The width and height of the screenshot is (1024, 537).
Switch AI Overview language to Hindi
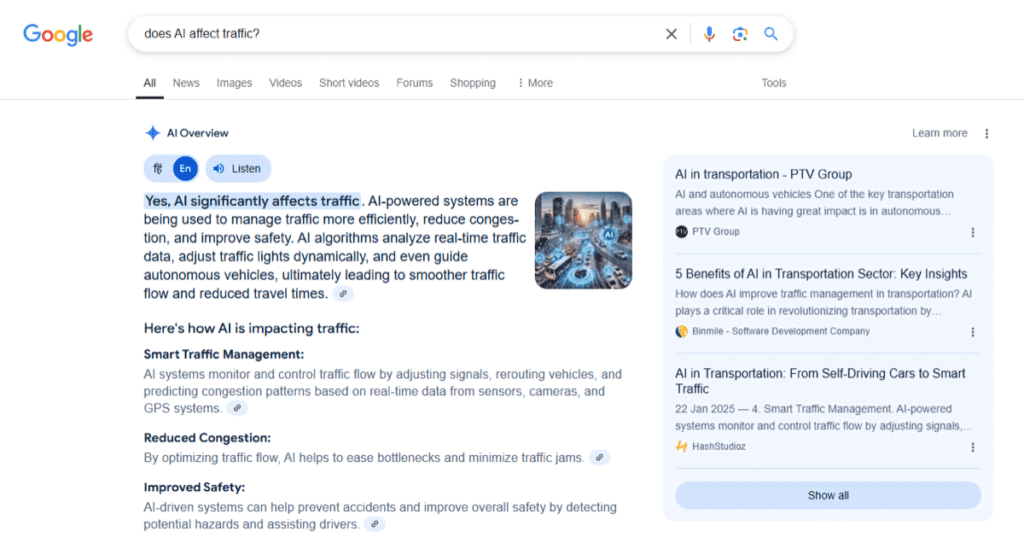tap(158, 169)
